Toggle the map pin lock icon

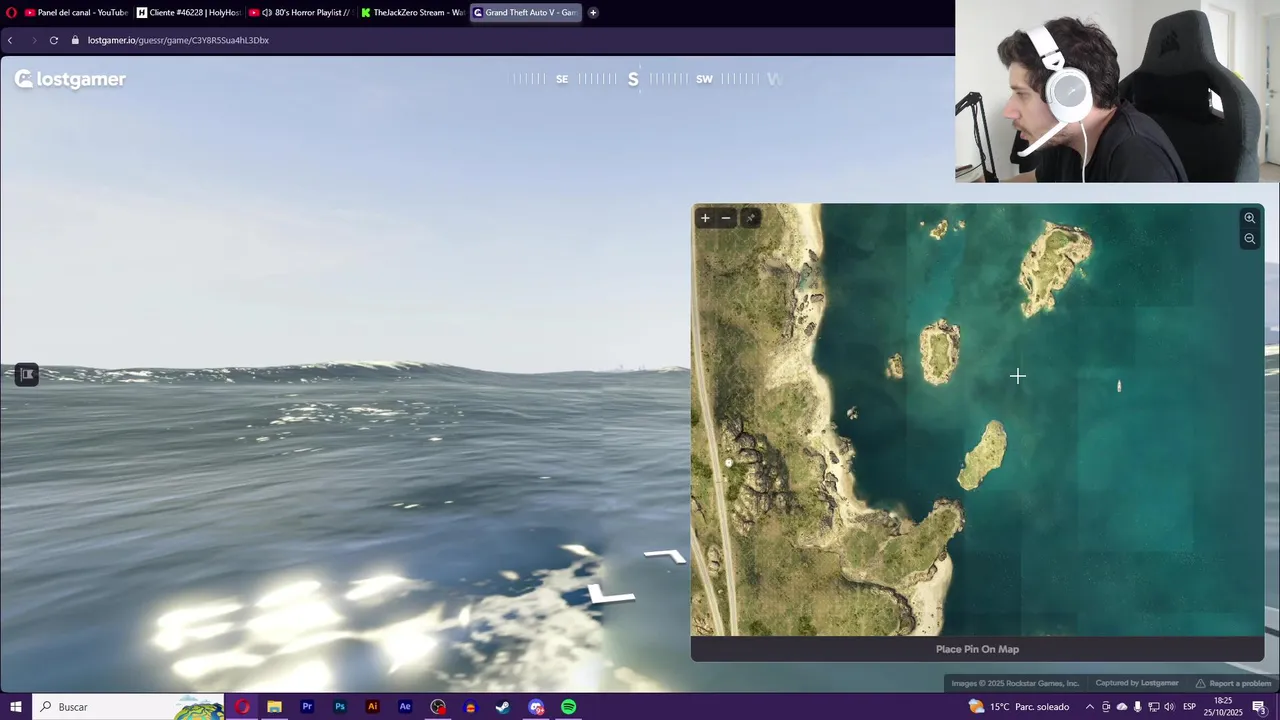750,218
